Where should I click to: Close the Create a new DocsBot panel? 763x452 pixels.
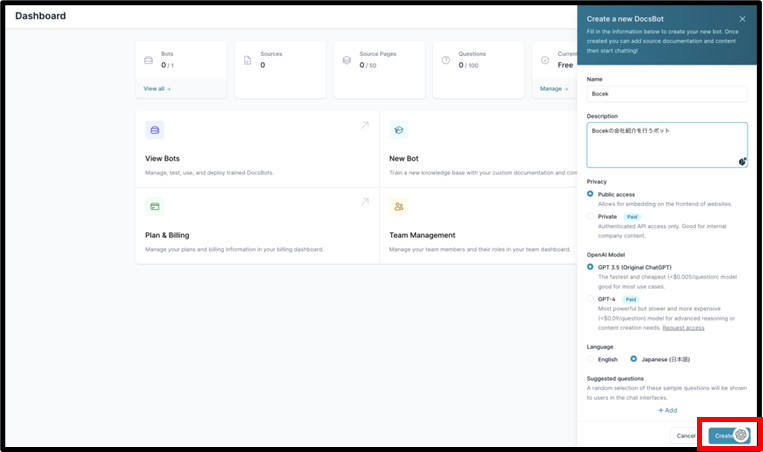[x=742, y=19]
